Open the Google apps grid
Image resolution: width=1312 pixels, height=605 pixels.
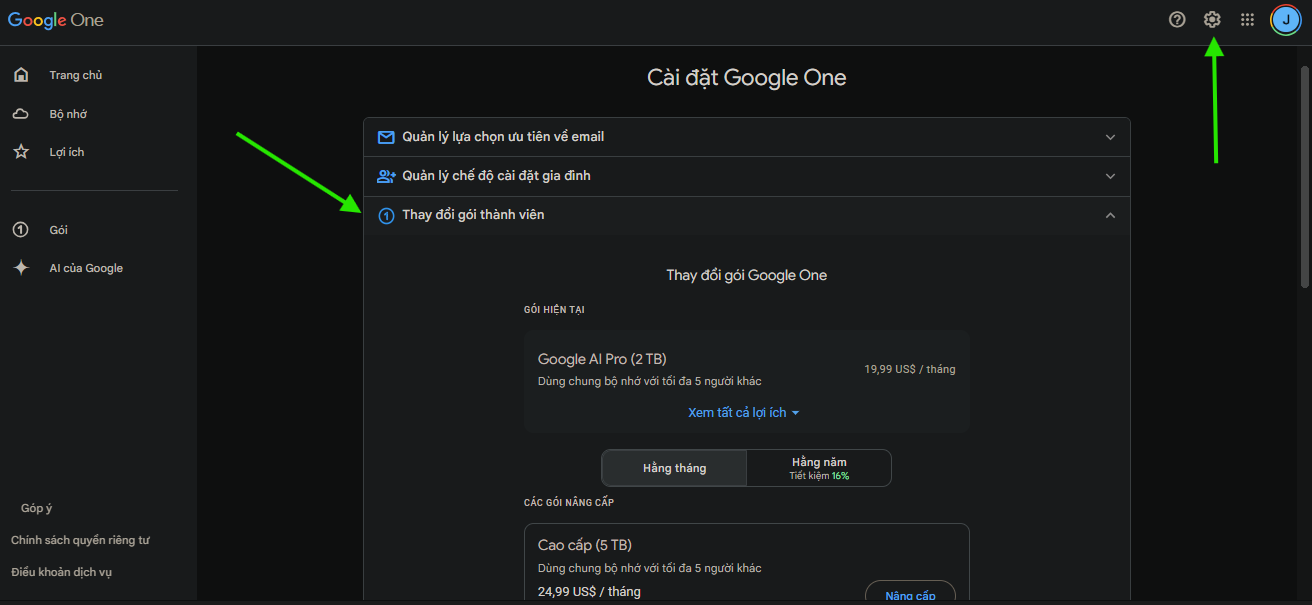1247,19
